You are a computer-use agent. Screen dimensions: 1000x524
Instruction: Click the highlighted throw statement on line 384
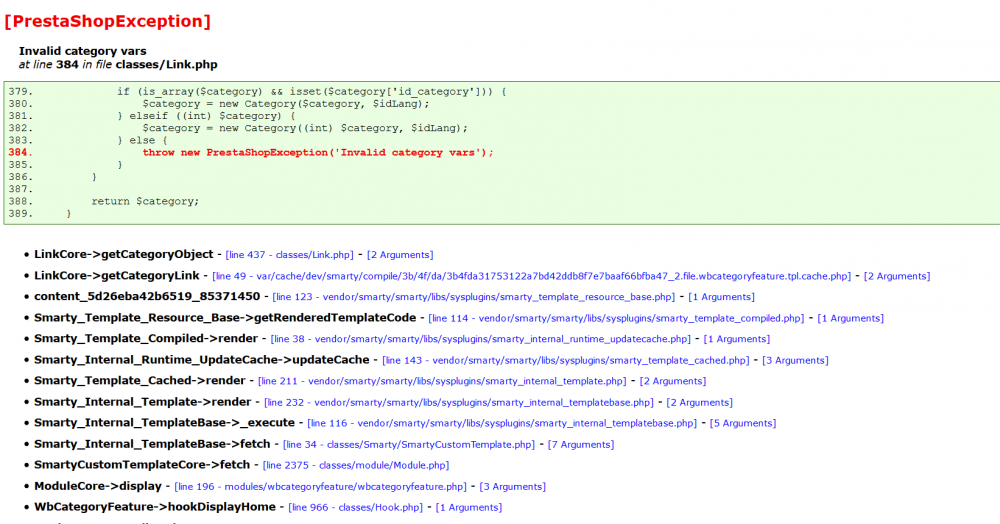[x=318, y=152]
